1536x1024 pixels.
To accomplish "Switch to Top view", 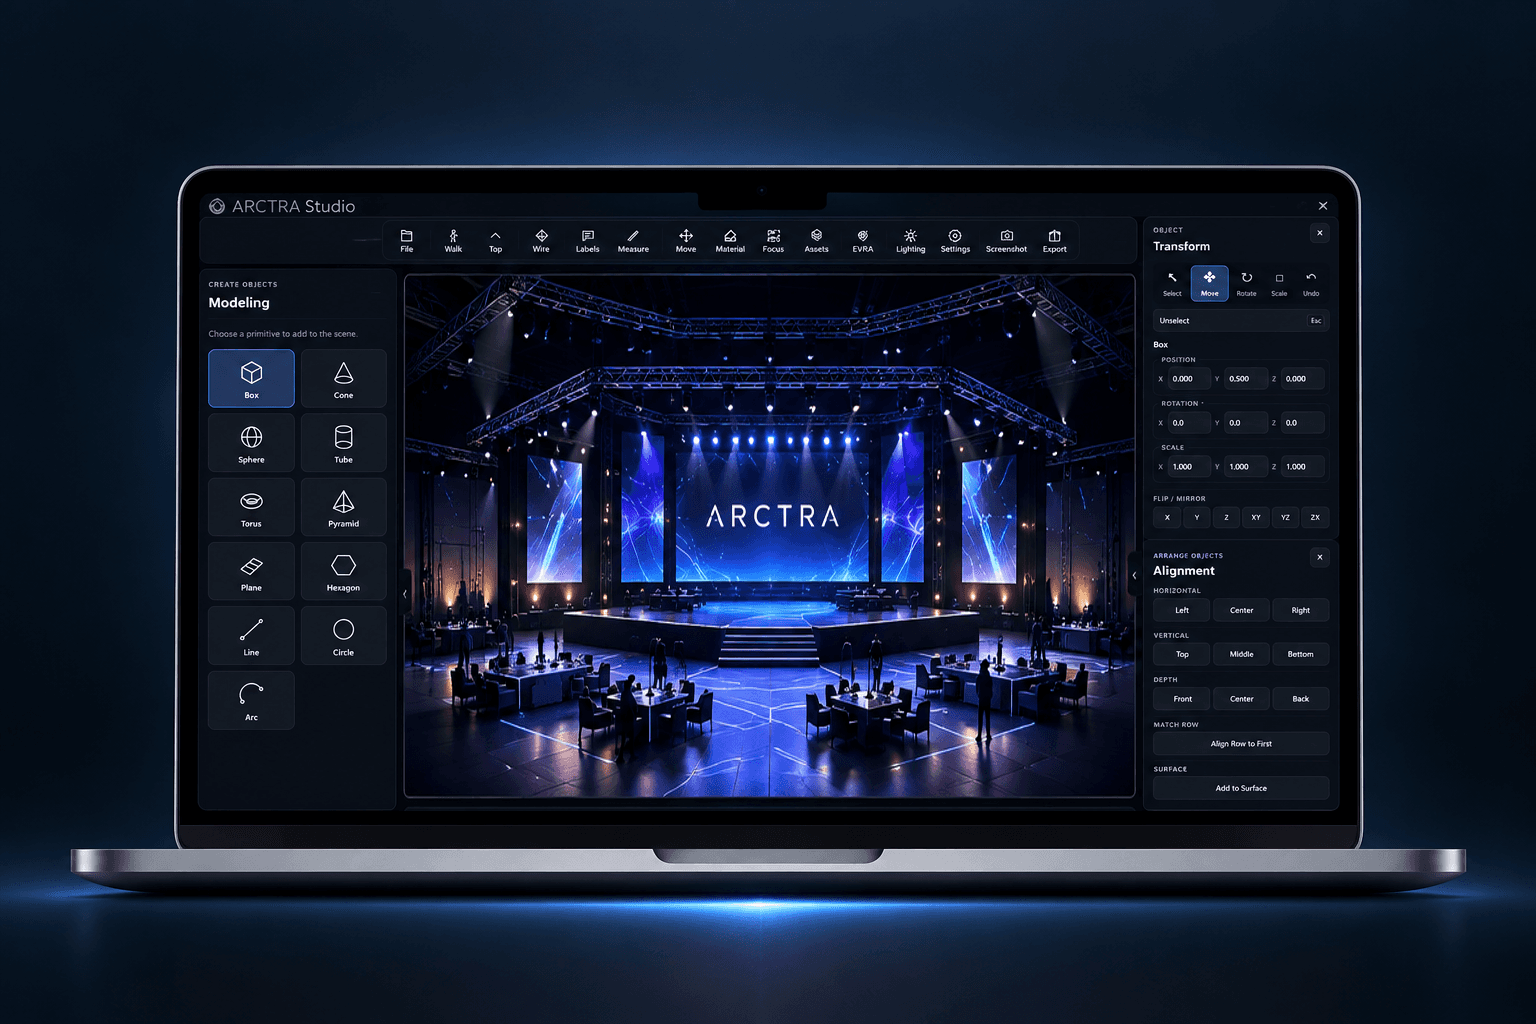I will [x=495, y=241].
